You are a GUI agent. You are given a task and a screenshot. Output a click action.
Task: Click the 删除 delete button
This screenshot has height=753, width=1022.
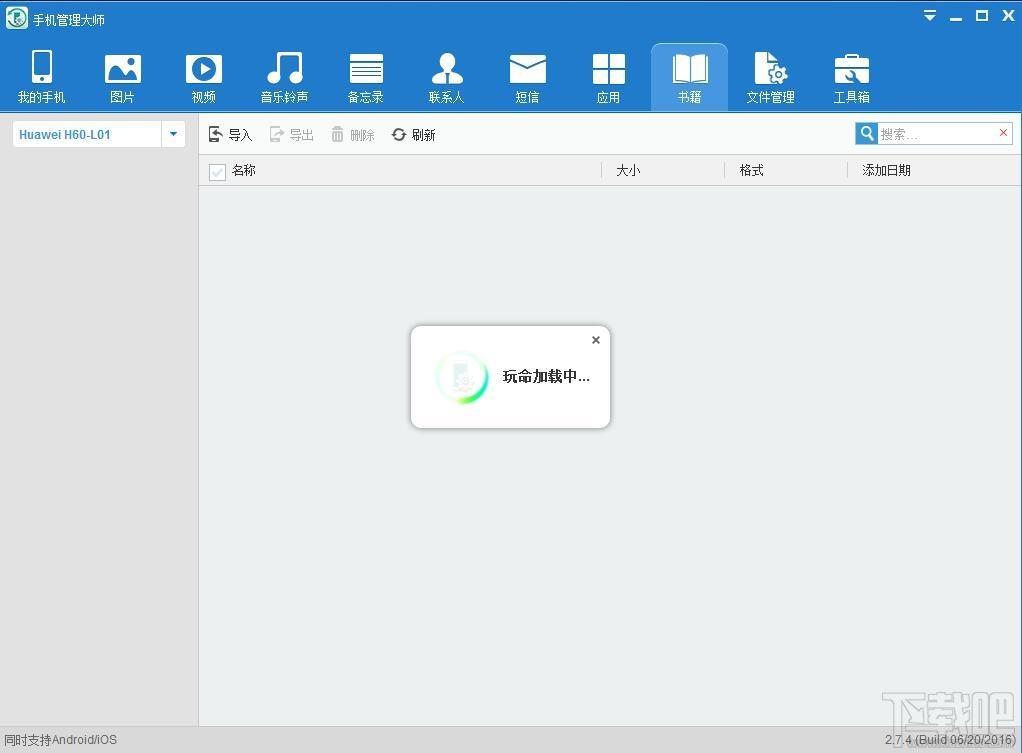(x=353, y=134)
